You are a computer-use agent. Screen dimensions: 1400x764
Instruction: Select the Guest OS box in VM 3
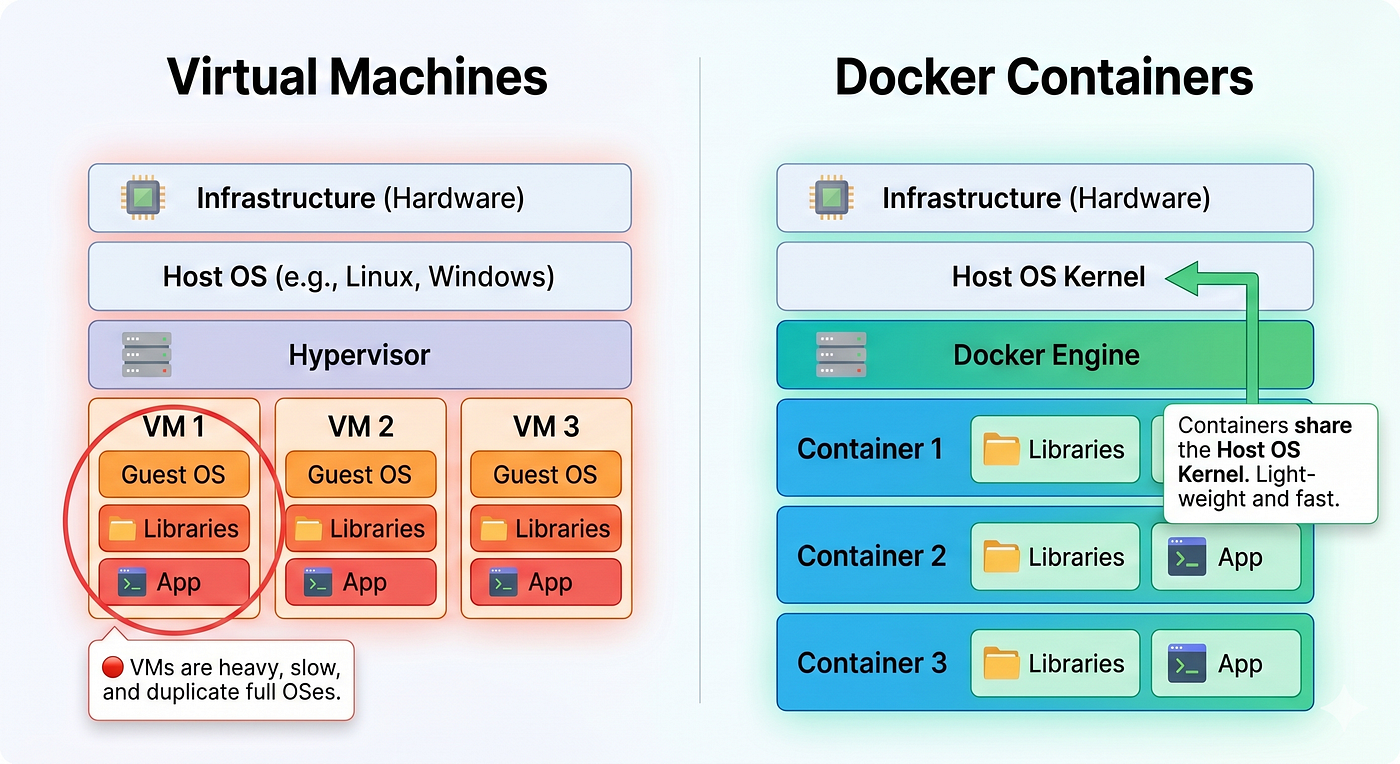coord(546,474)
